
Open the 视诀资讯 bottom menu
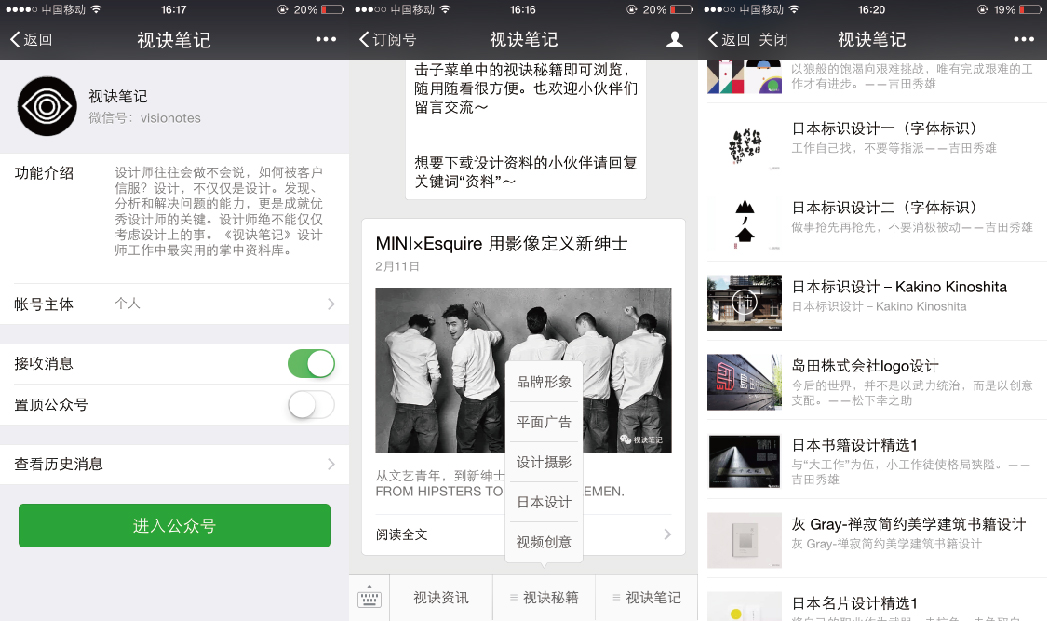pyautogui.click(x=441, y=598)
